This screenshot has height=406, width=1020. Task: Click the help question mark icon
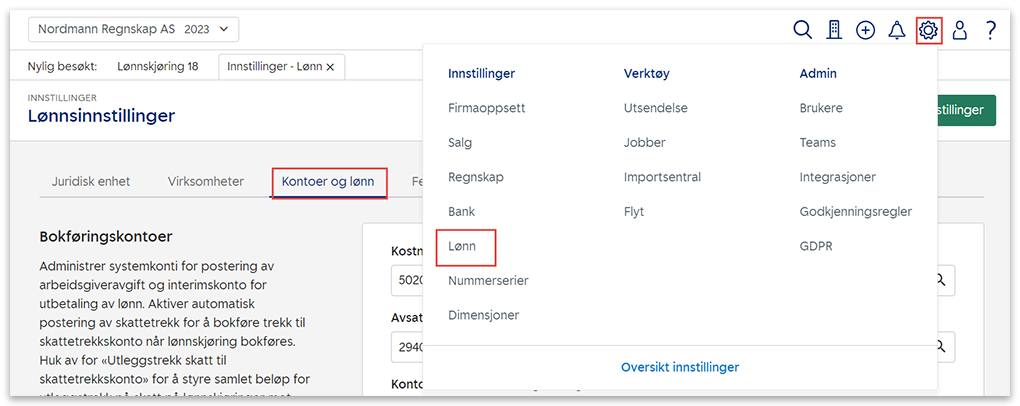(990, 30)
